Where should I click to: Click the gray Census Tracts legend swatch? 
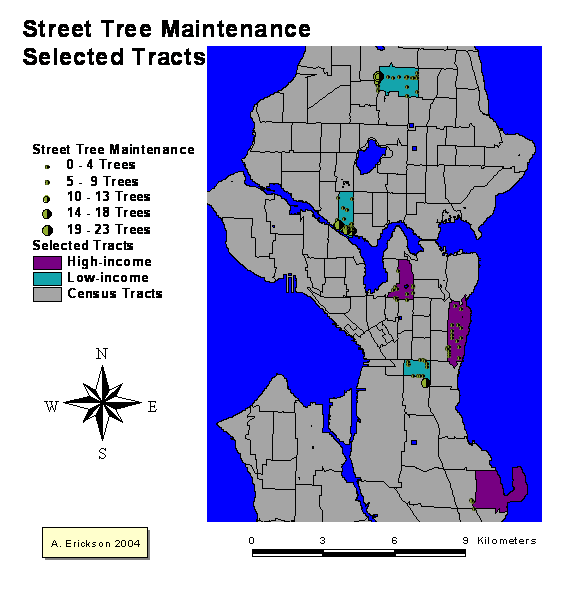[47, 295]
